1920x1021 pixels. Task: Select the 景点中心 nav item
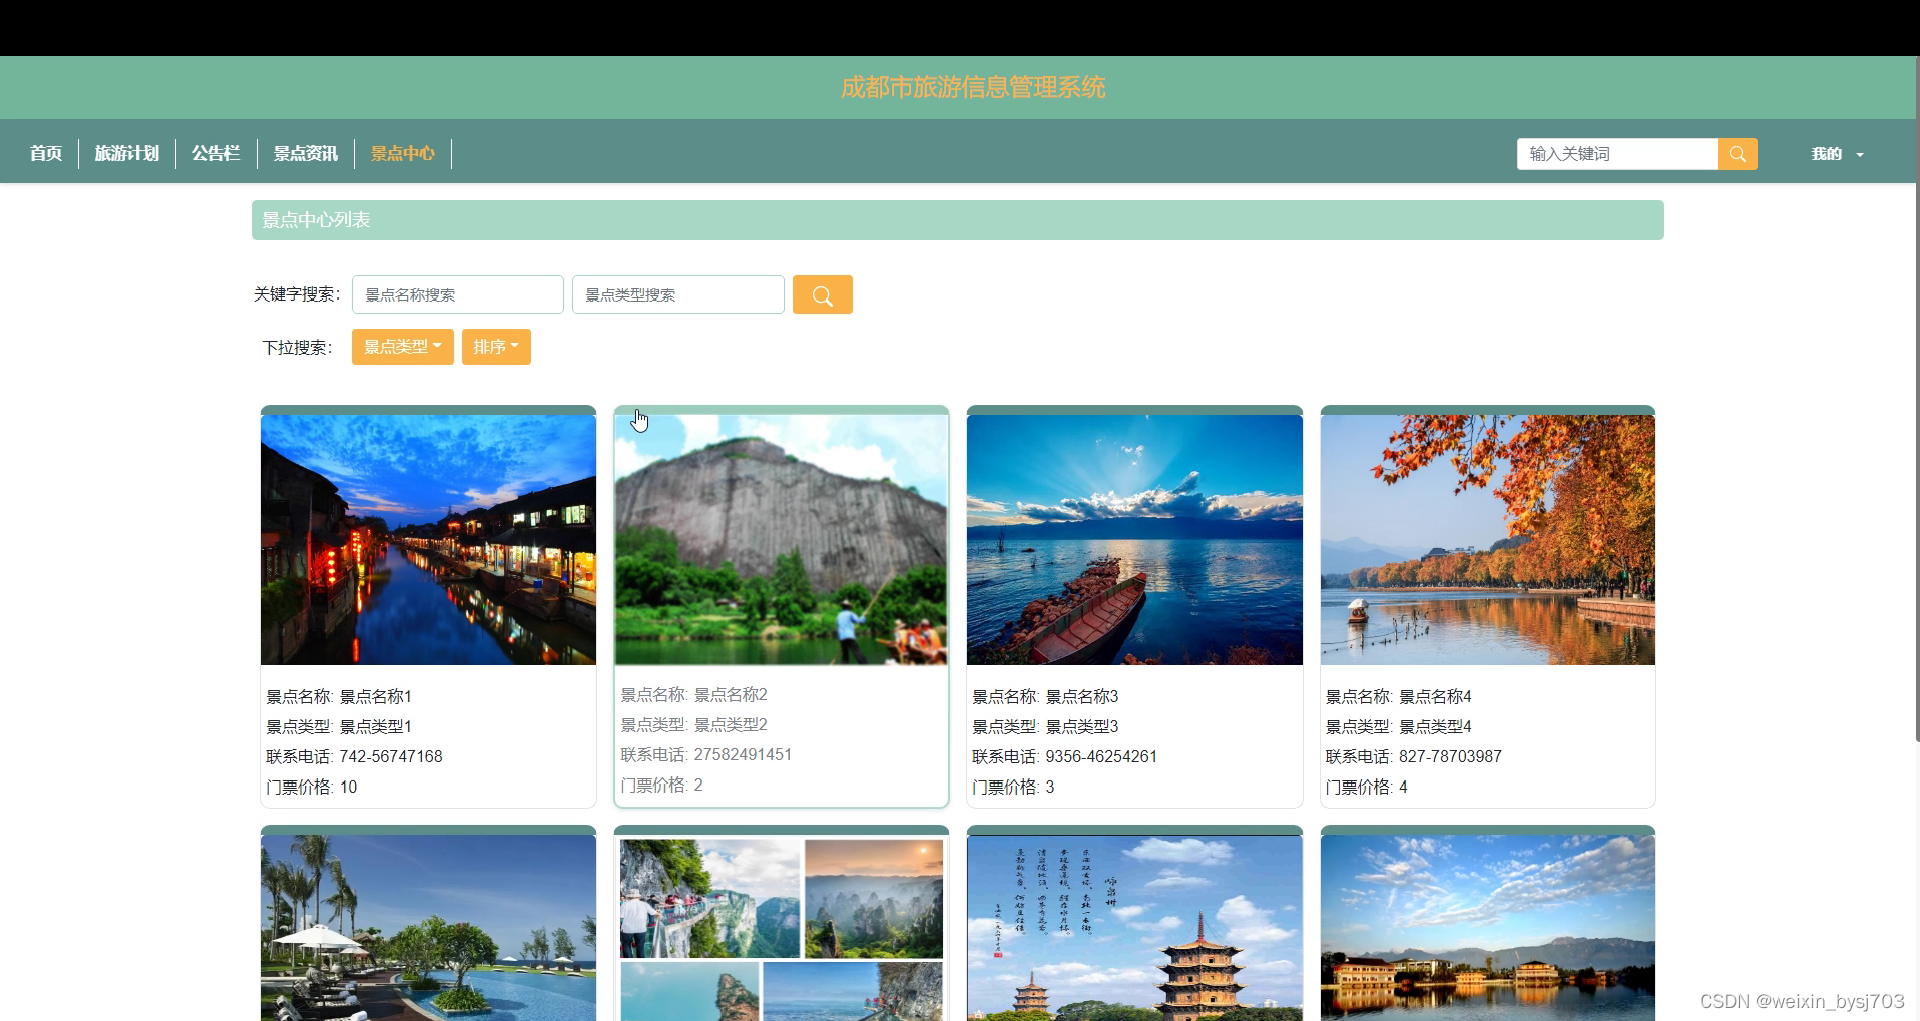pyautogui.click(x=403, y=153)
